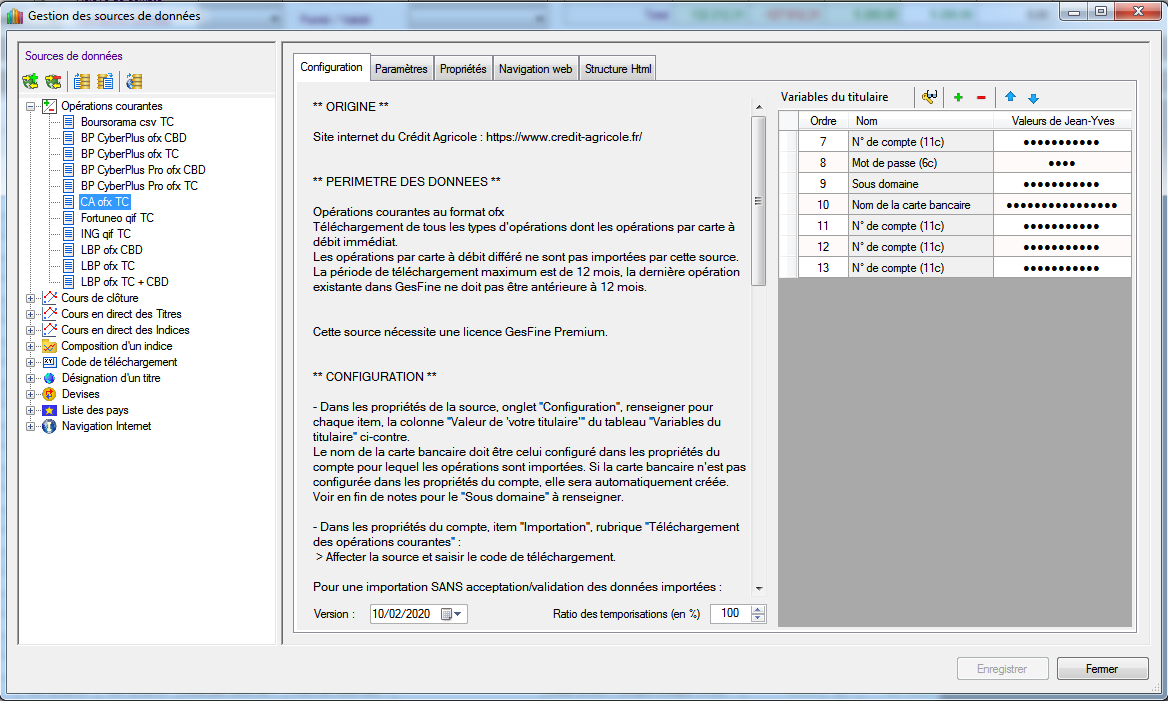
Task: Open the Version date picker dropdown
Action: tap(459, 614)
